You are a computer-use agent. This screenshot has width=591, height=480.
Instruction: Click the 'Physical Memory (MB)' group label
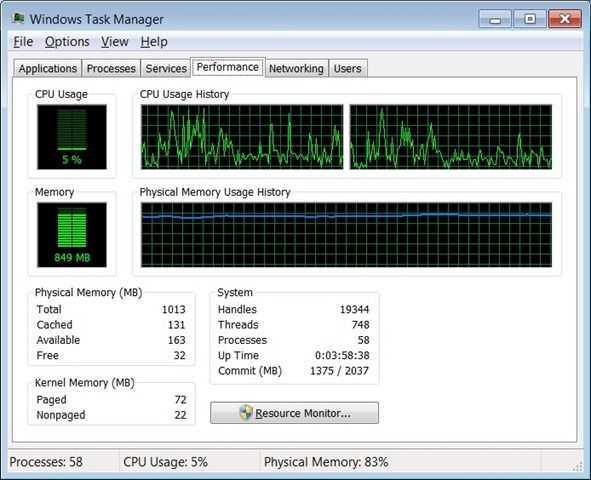tap(89, 293)
